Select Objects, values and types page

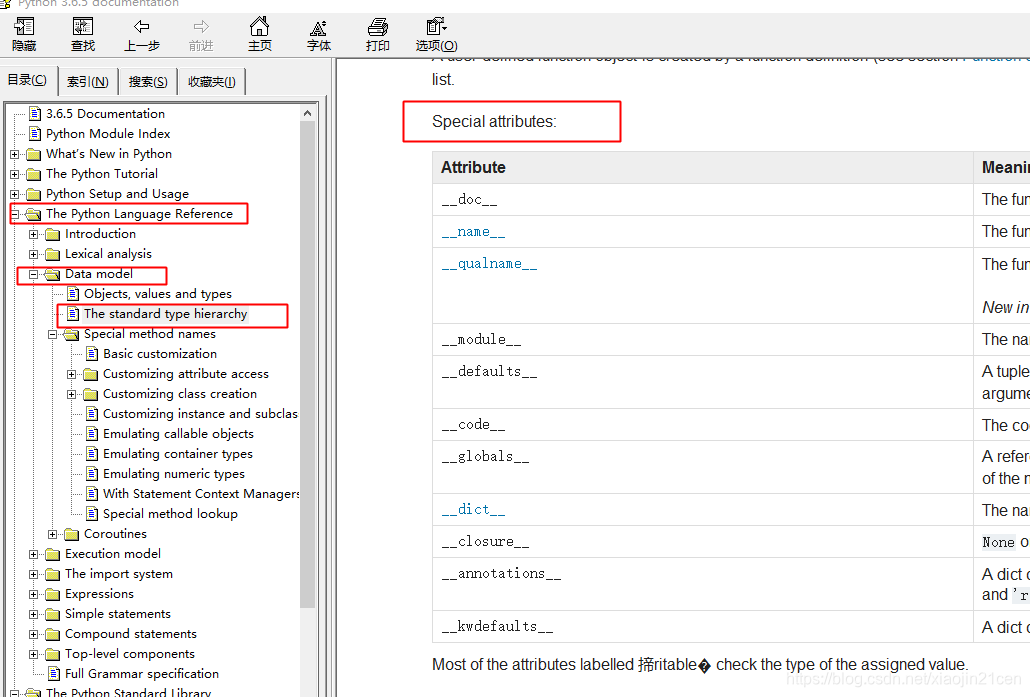[158, 294]
